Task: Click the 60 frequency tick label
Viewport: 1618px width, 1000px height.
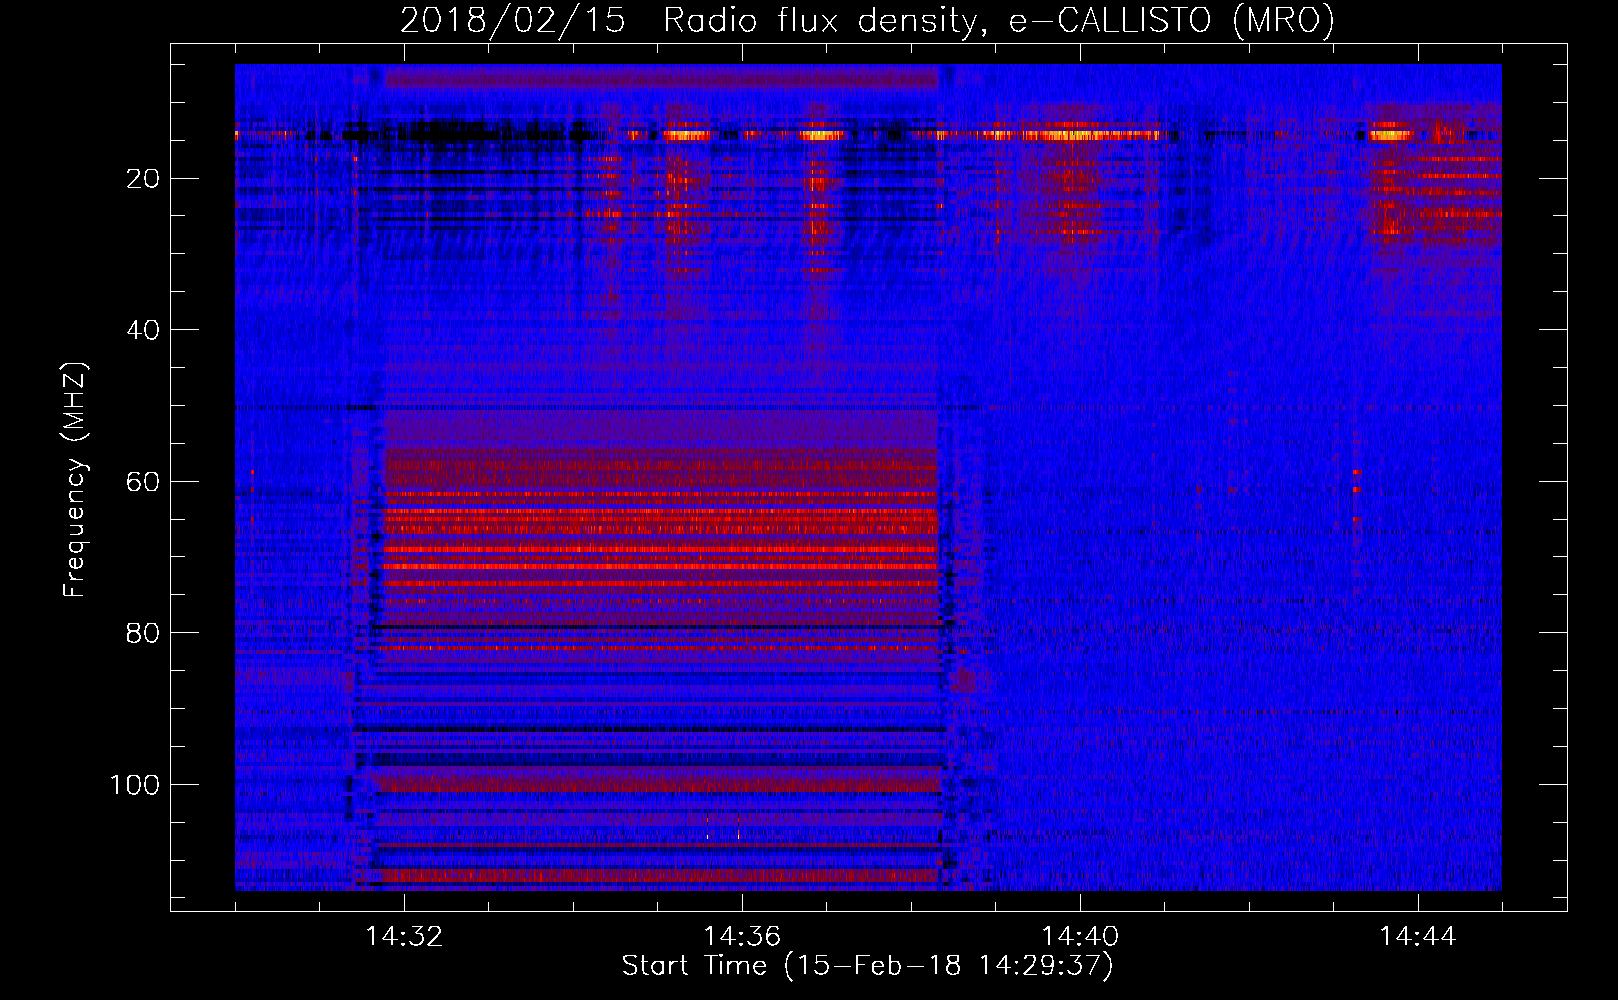Action: click(144, 482)
